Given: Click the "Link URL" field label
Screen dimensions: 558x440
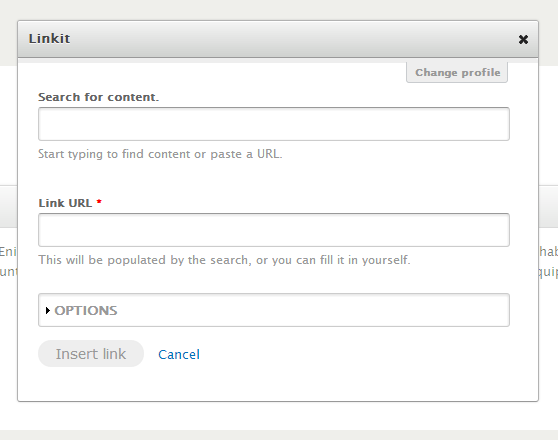Looking at the screenshot, I should 65,203.
